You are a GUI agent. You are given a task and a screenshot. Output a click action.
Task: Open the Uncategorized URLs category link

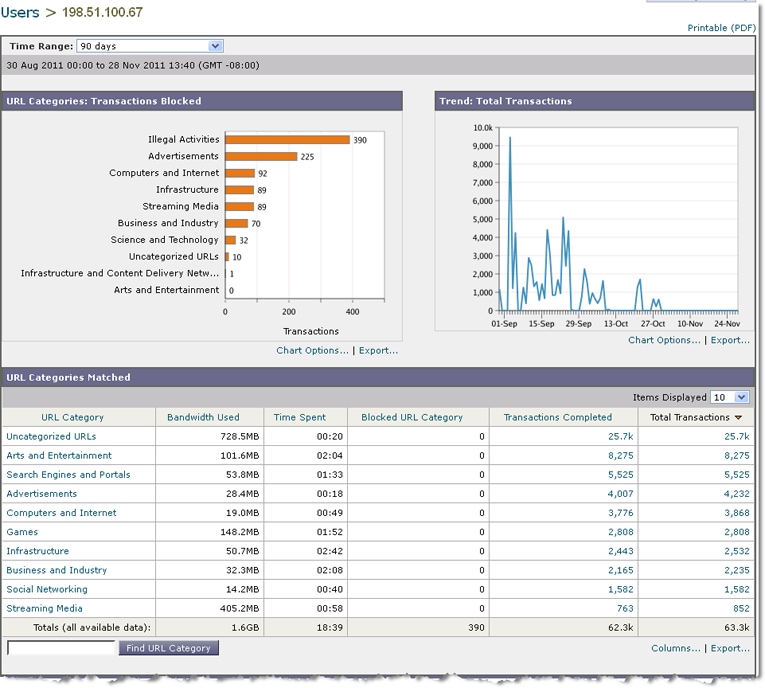(x=51, y=436)
